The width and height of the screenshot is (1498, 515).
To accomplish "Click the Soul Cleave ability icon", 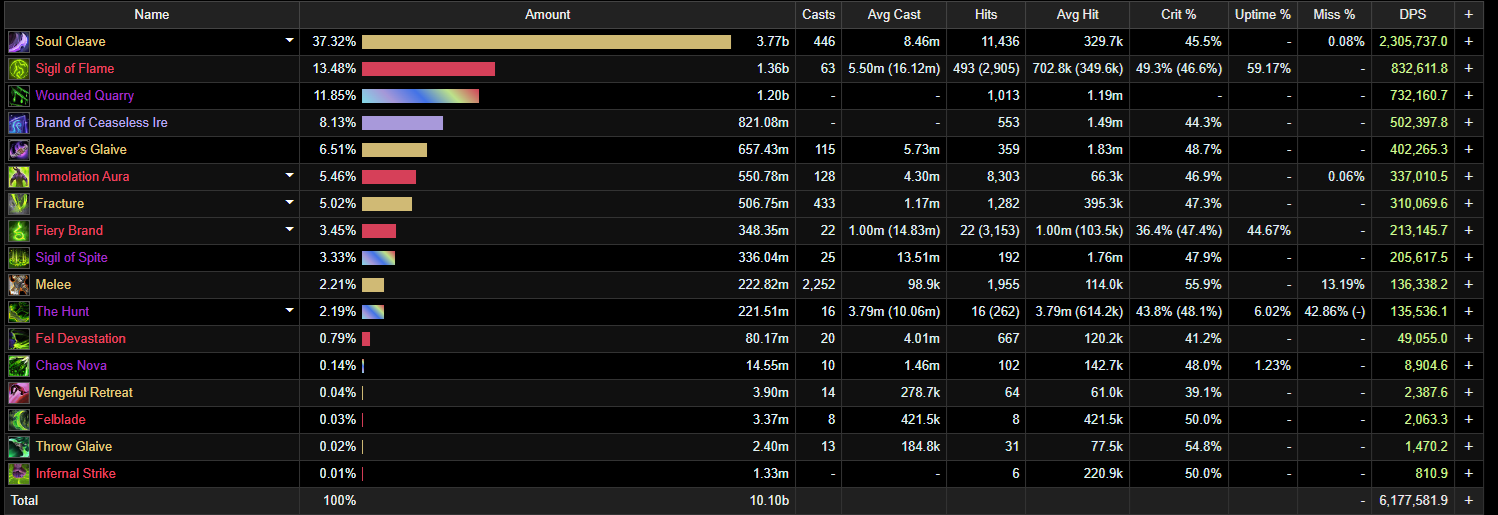I will (19, 42).
